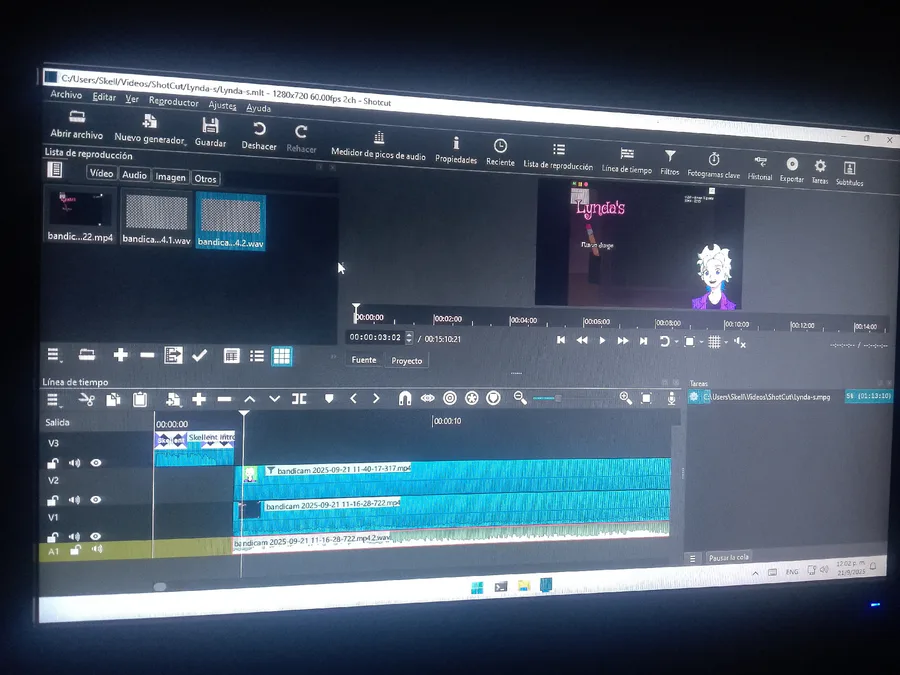Screen dimensions: 900x675
Task: Click the timeline overwrite down-arrow icon
Action: [274, 399]
